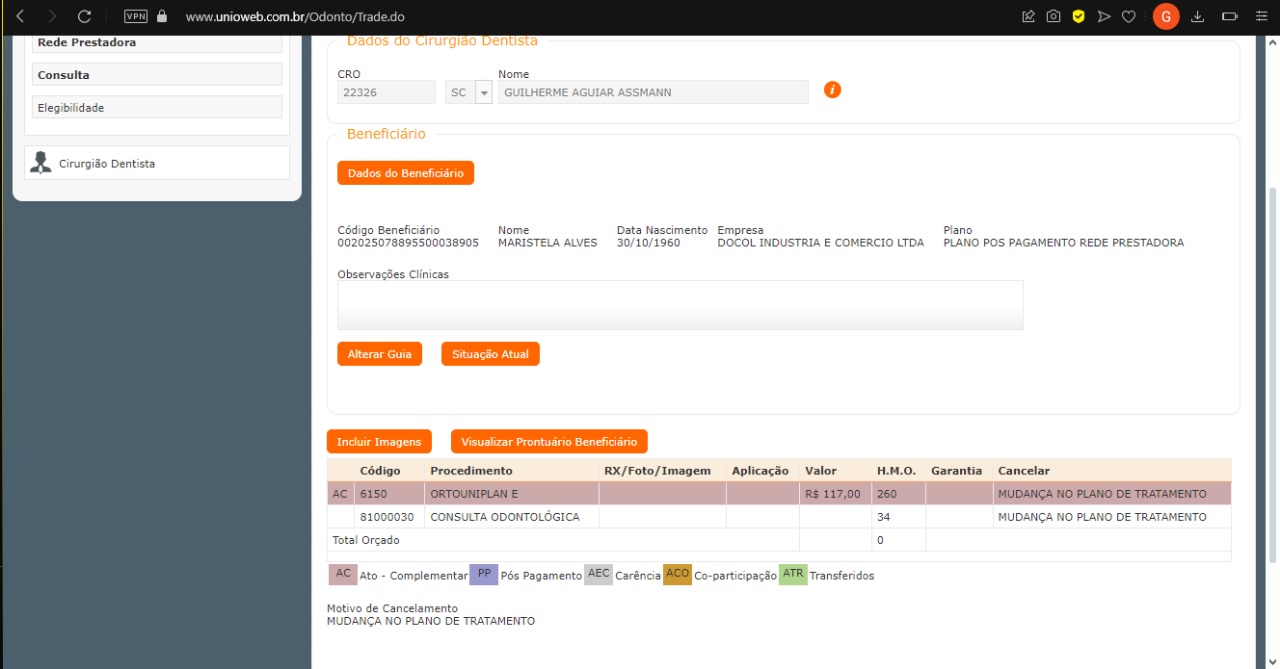This screenshot has width=1280, height=669.
Task: Open Elegibilidade in the sidebar
Action: (x=157, y=107)
